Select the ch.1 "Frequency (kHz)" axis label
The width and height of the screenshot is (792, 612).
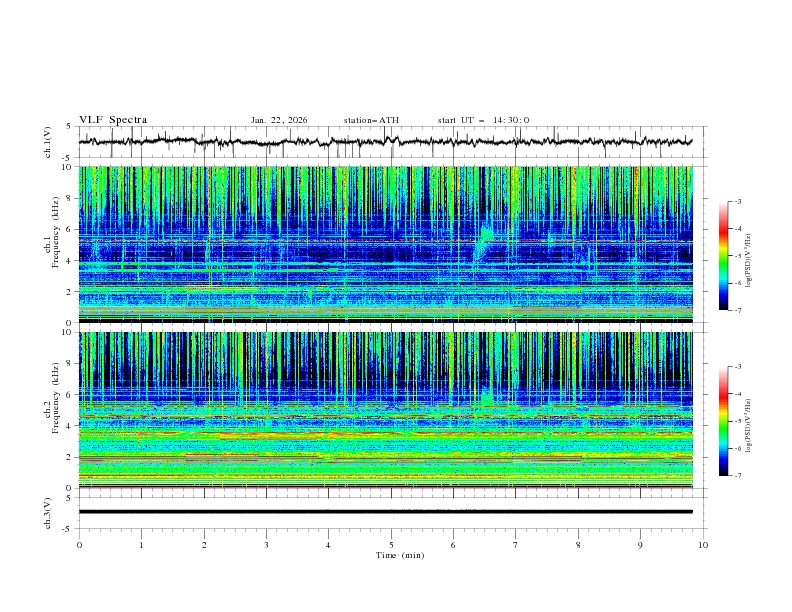tap(56, 233)
